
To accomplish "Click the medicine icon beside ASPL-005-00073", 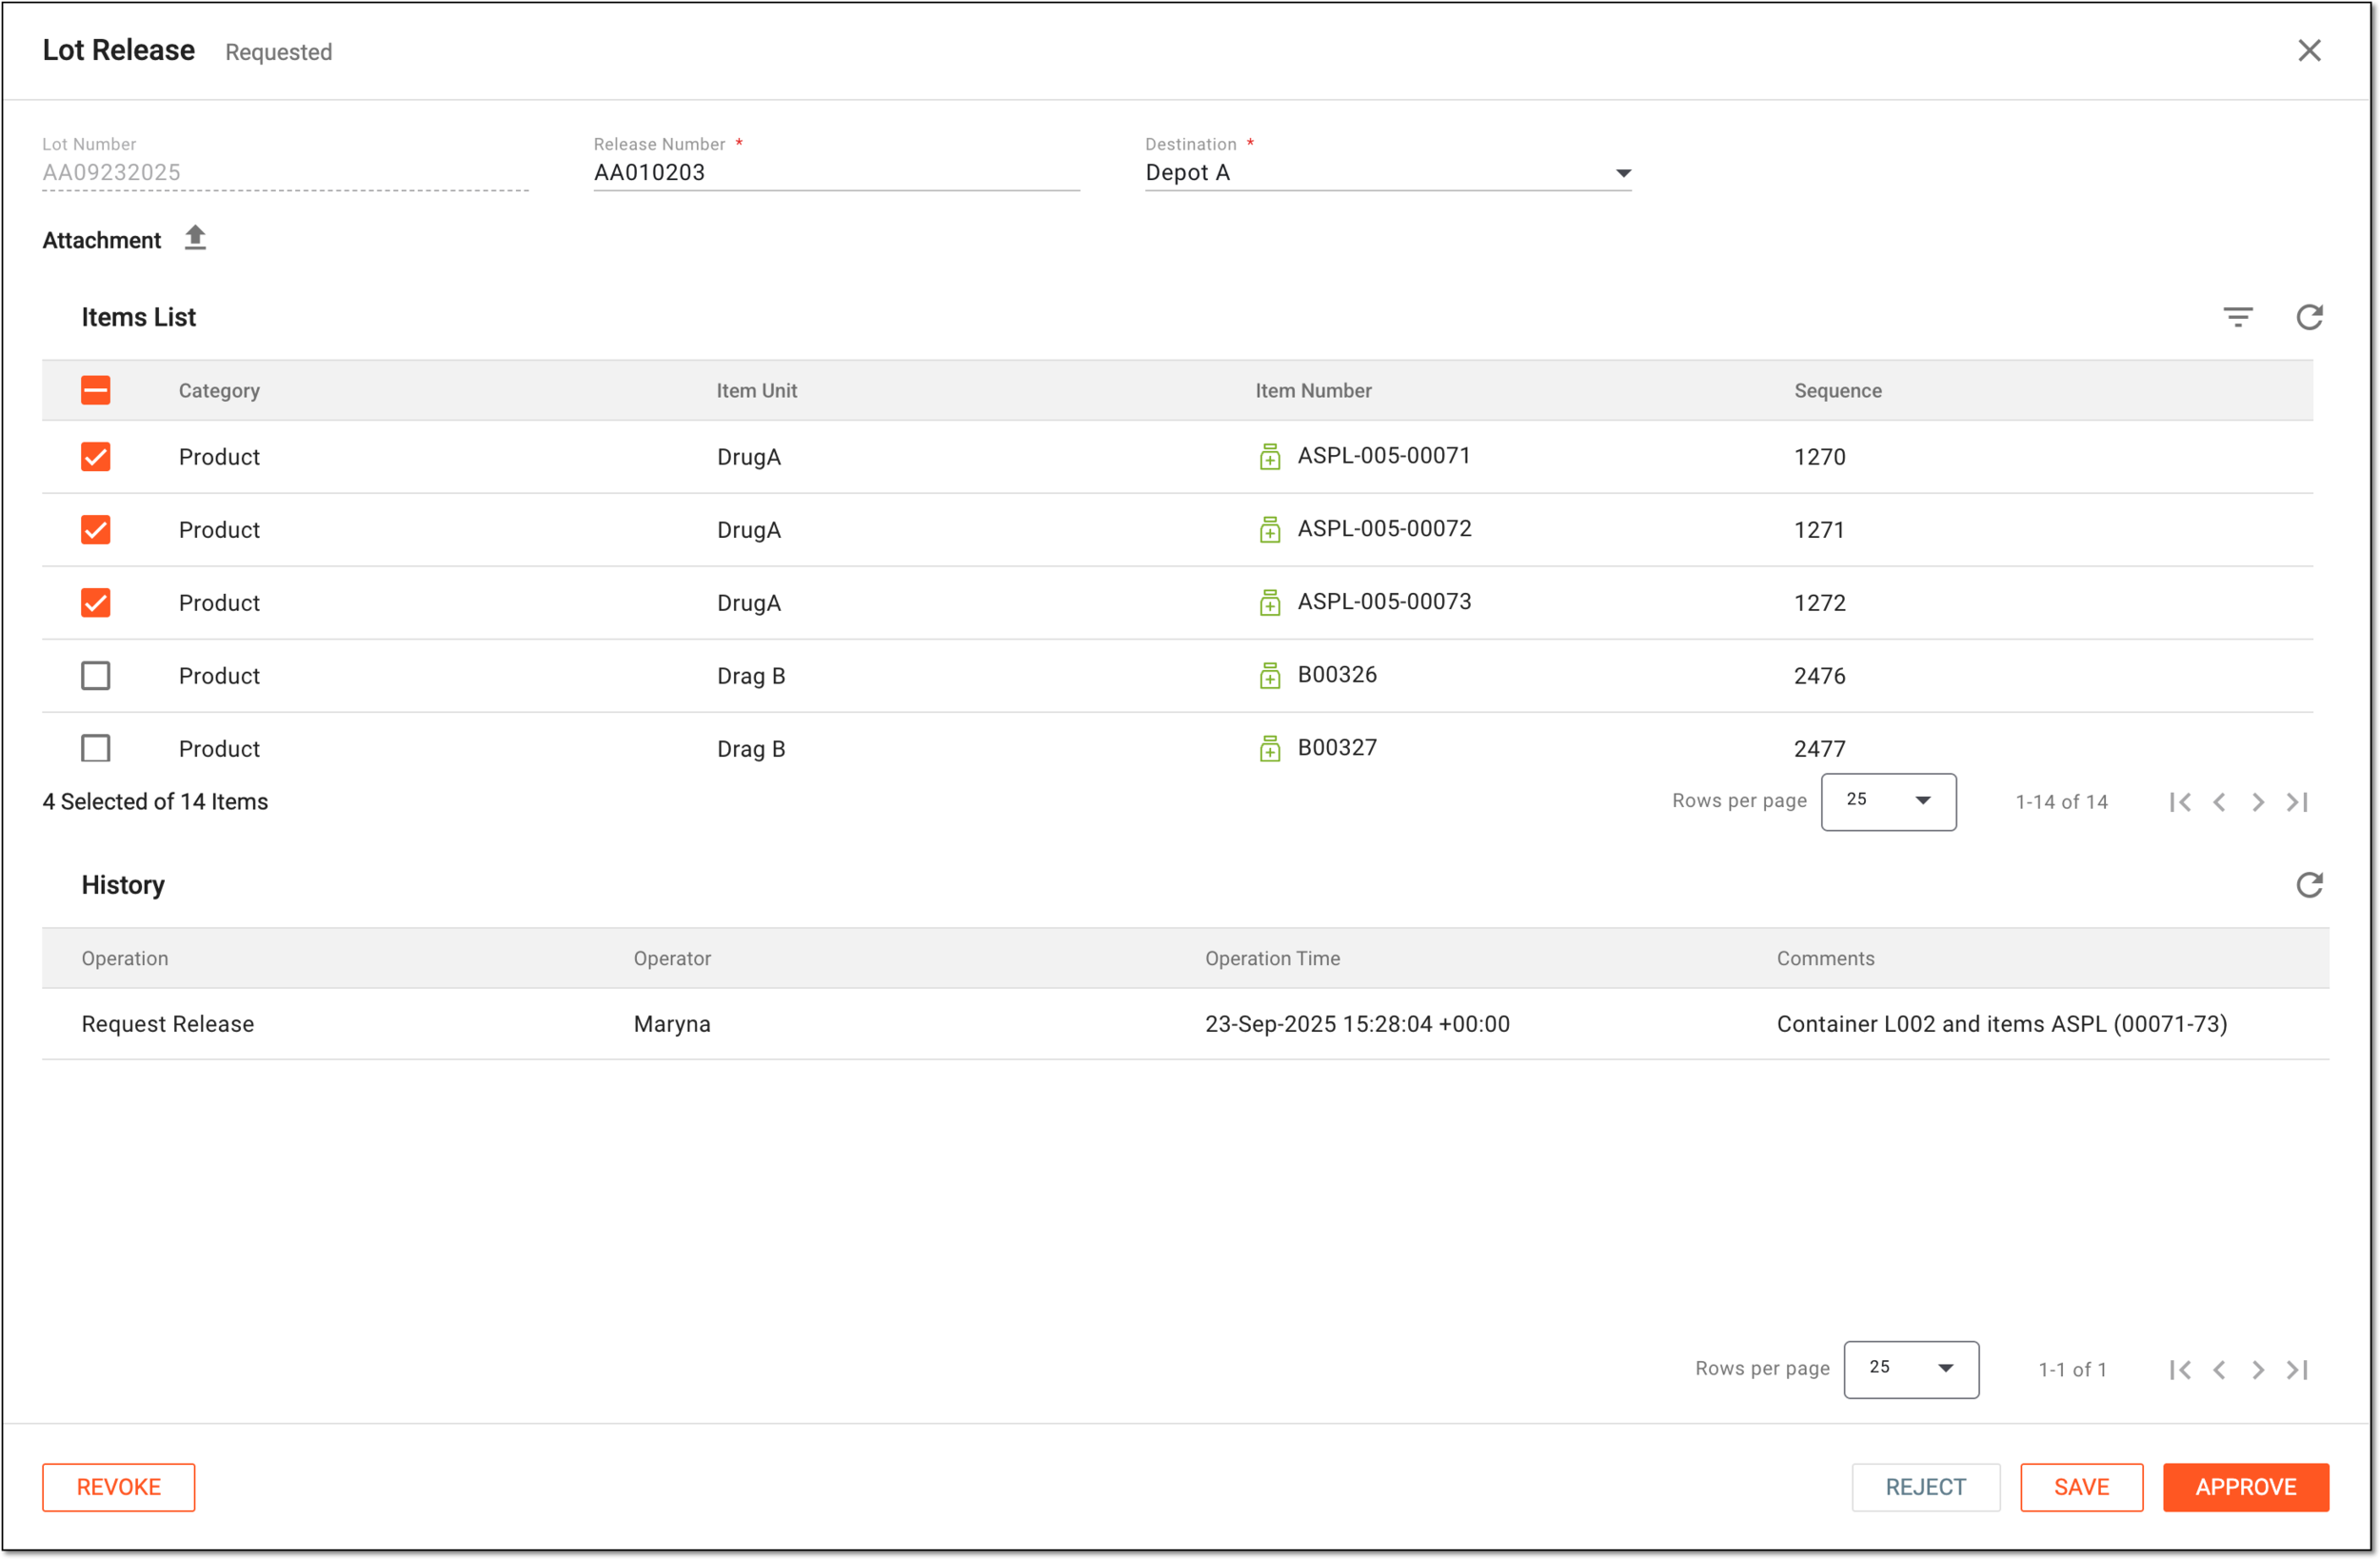I will [x=1269, y=603].
